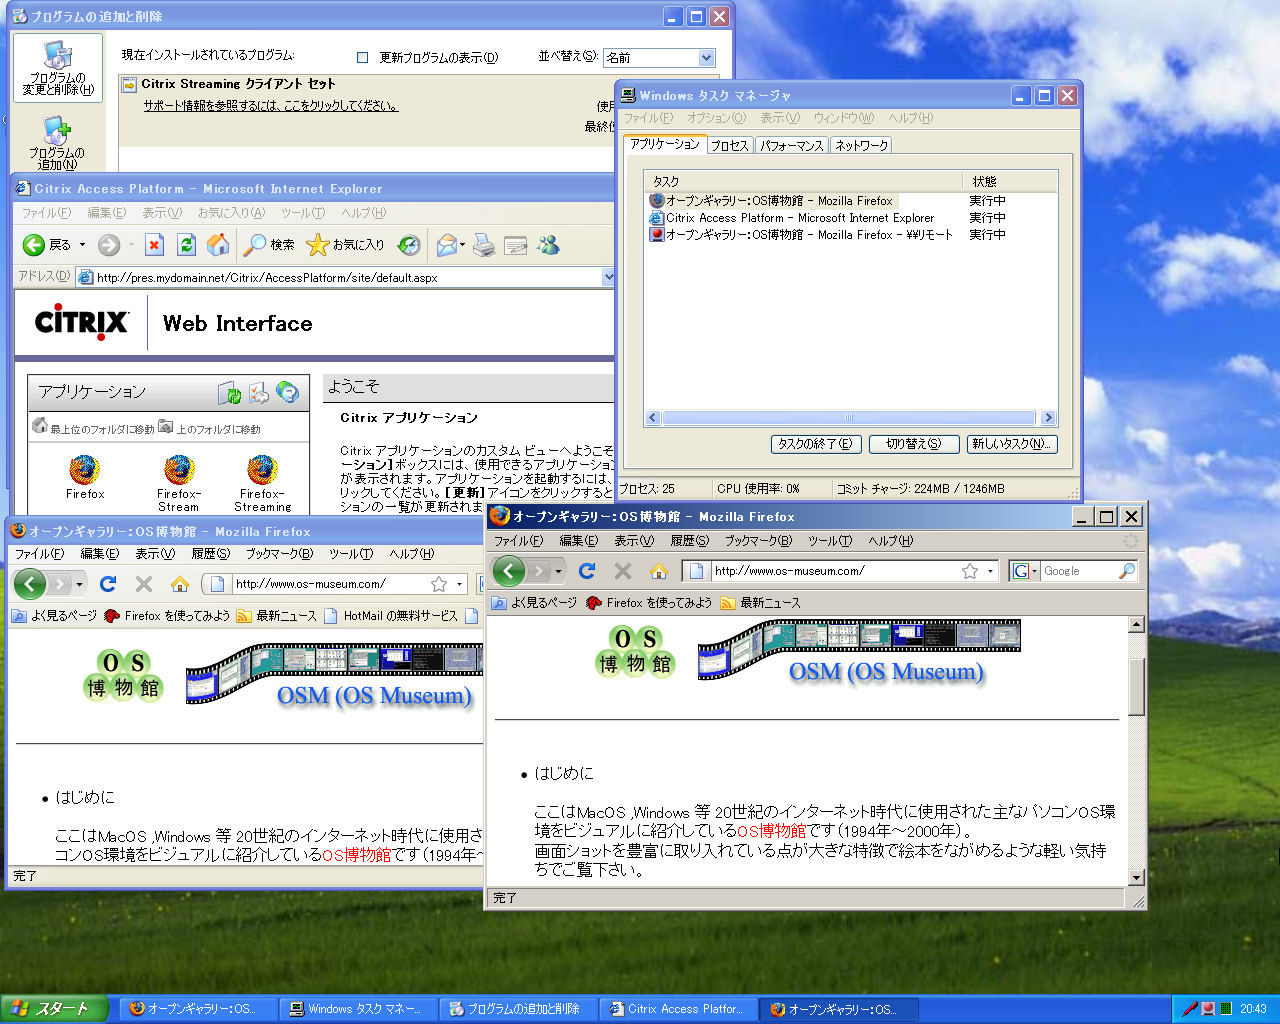Click horizontal scrollbar in Task Manager task list
Screen dimensions: 1280x1024
[x=848, y=418]
